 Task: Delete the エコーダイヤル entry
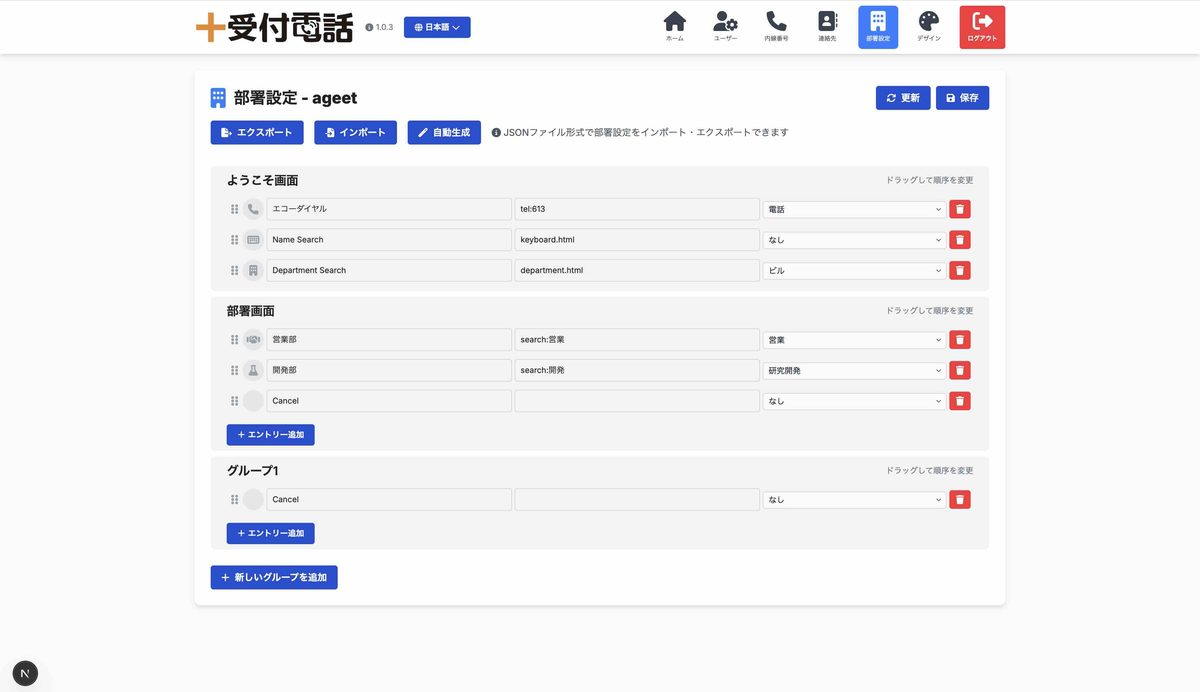coord(960,209)
